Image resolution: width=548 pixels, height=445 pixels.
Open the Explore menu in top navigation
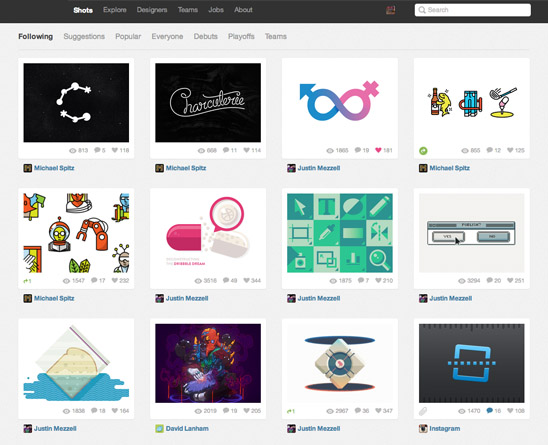[x=115, y=10]
